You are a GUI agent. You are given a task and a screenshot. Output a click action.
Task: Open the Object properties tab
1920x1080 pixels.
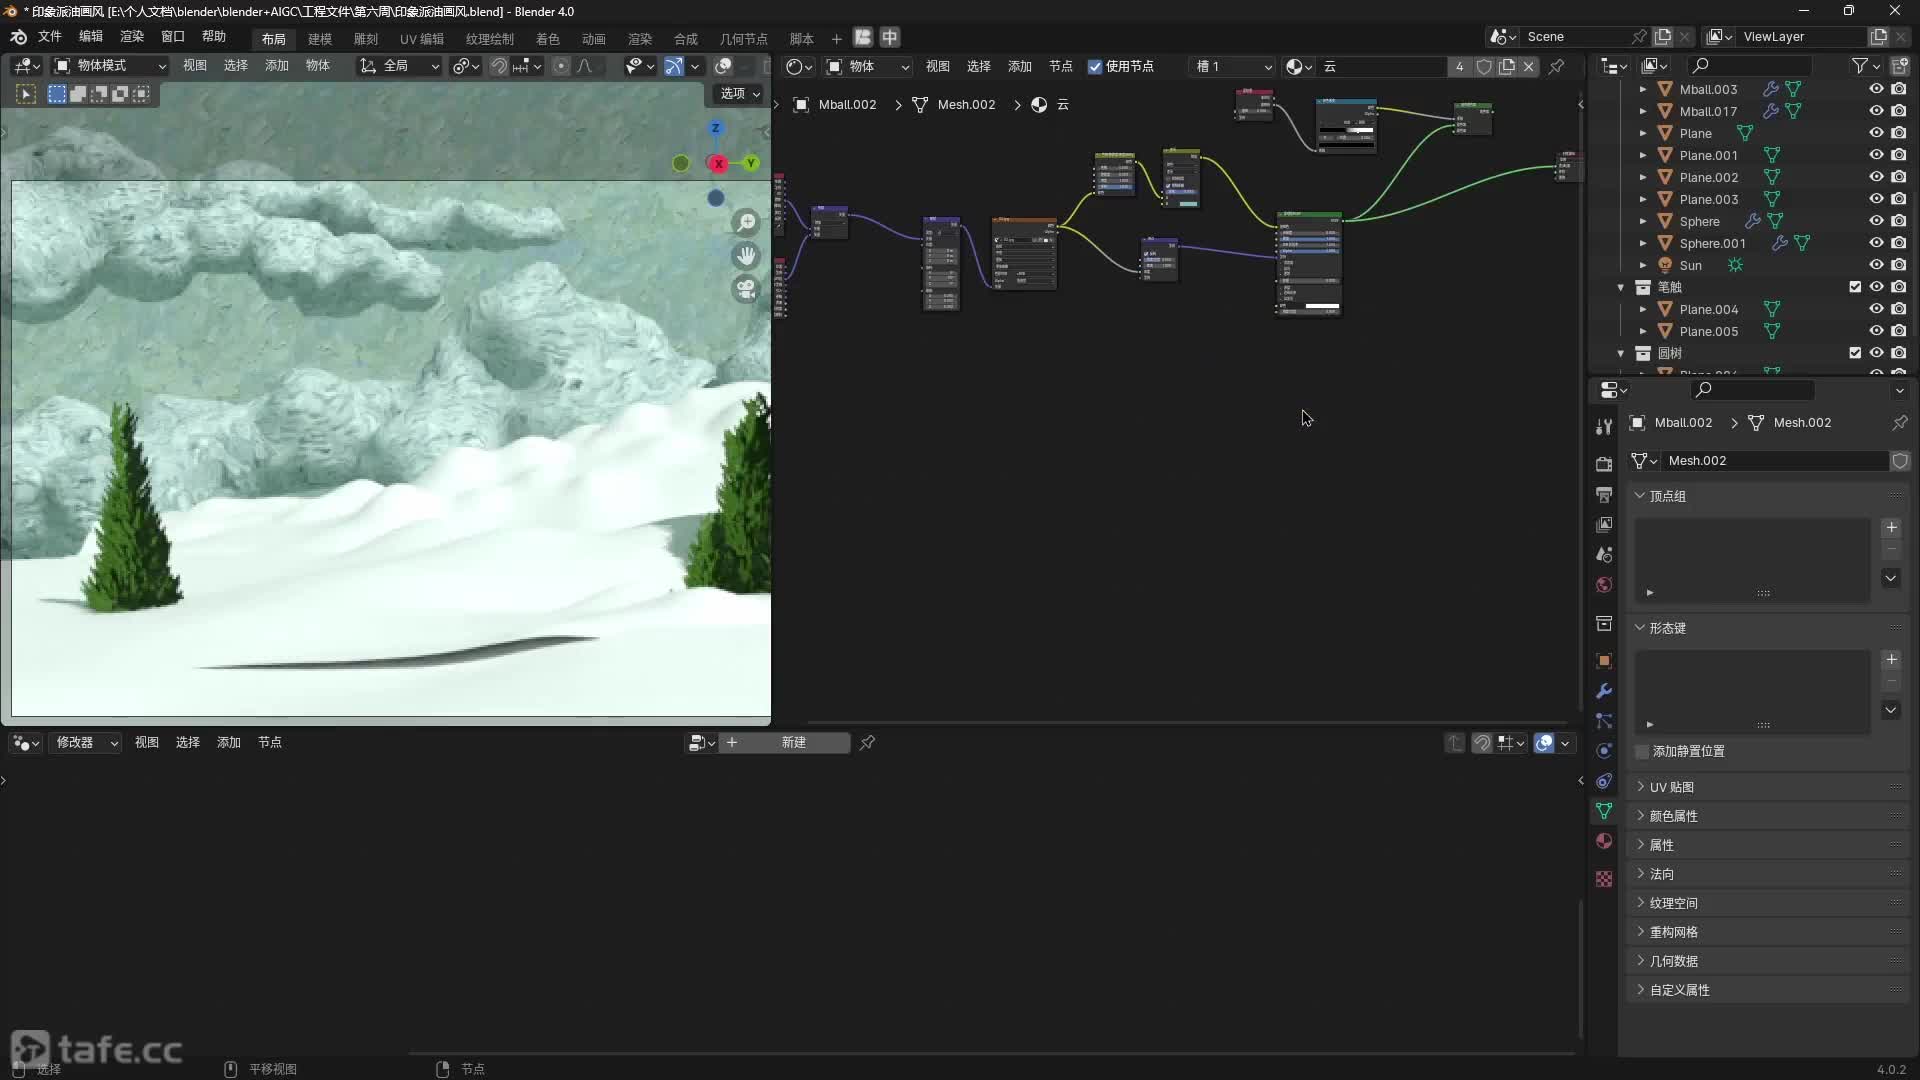click(x=1604, y=661)
